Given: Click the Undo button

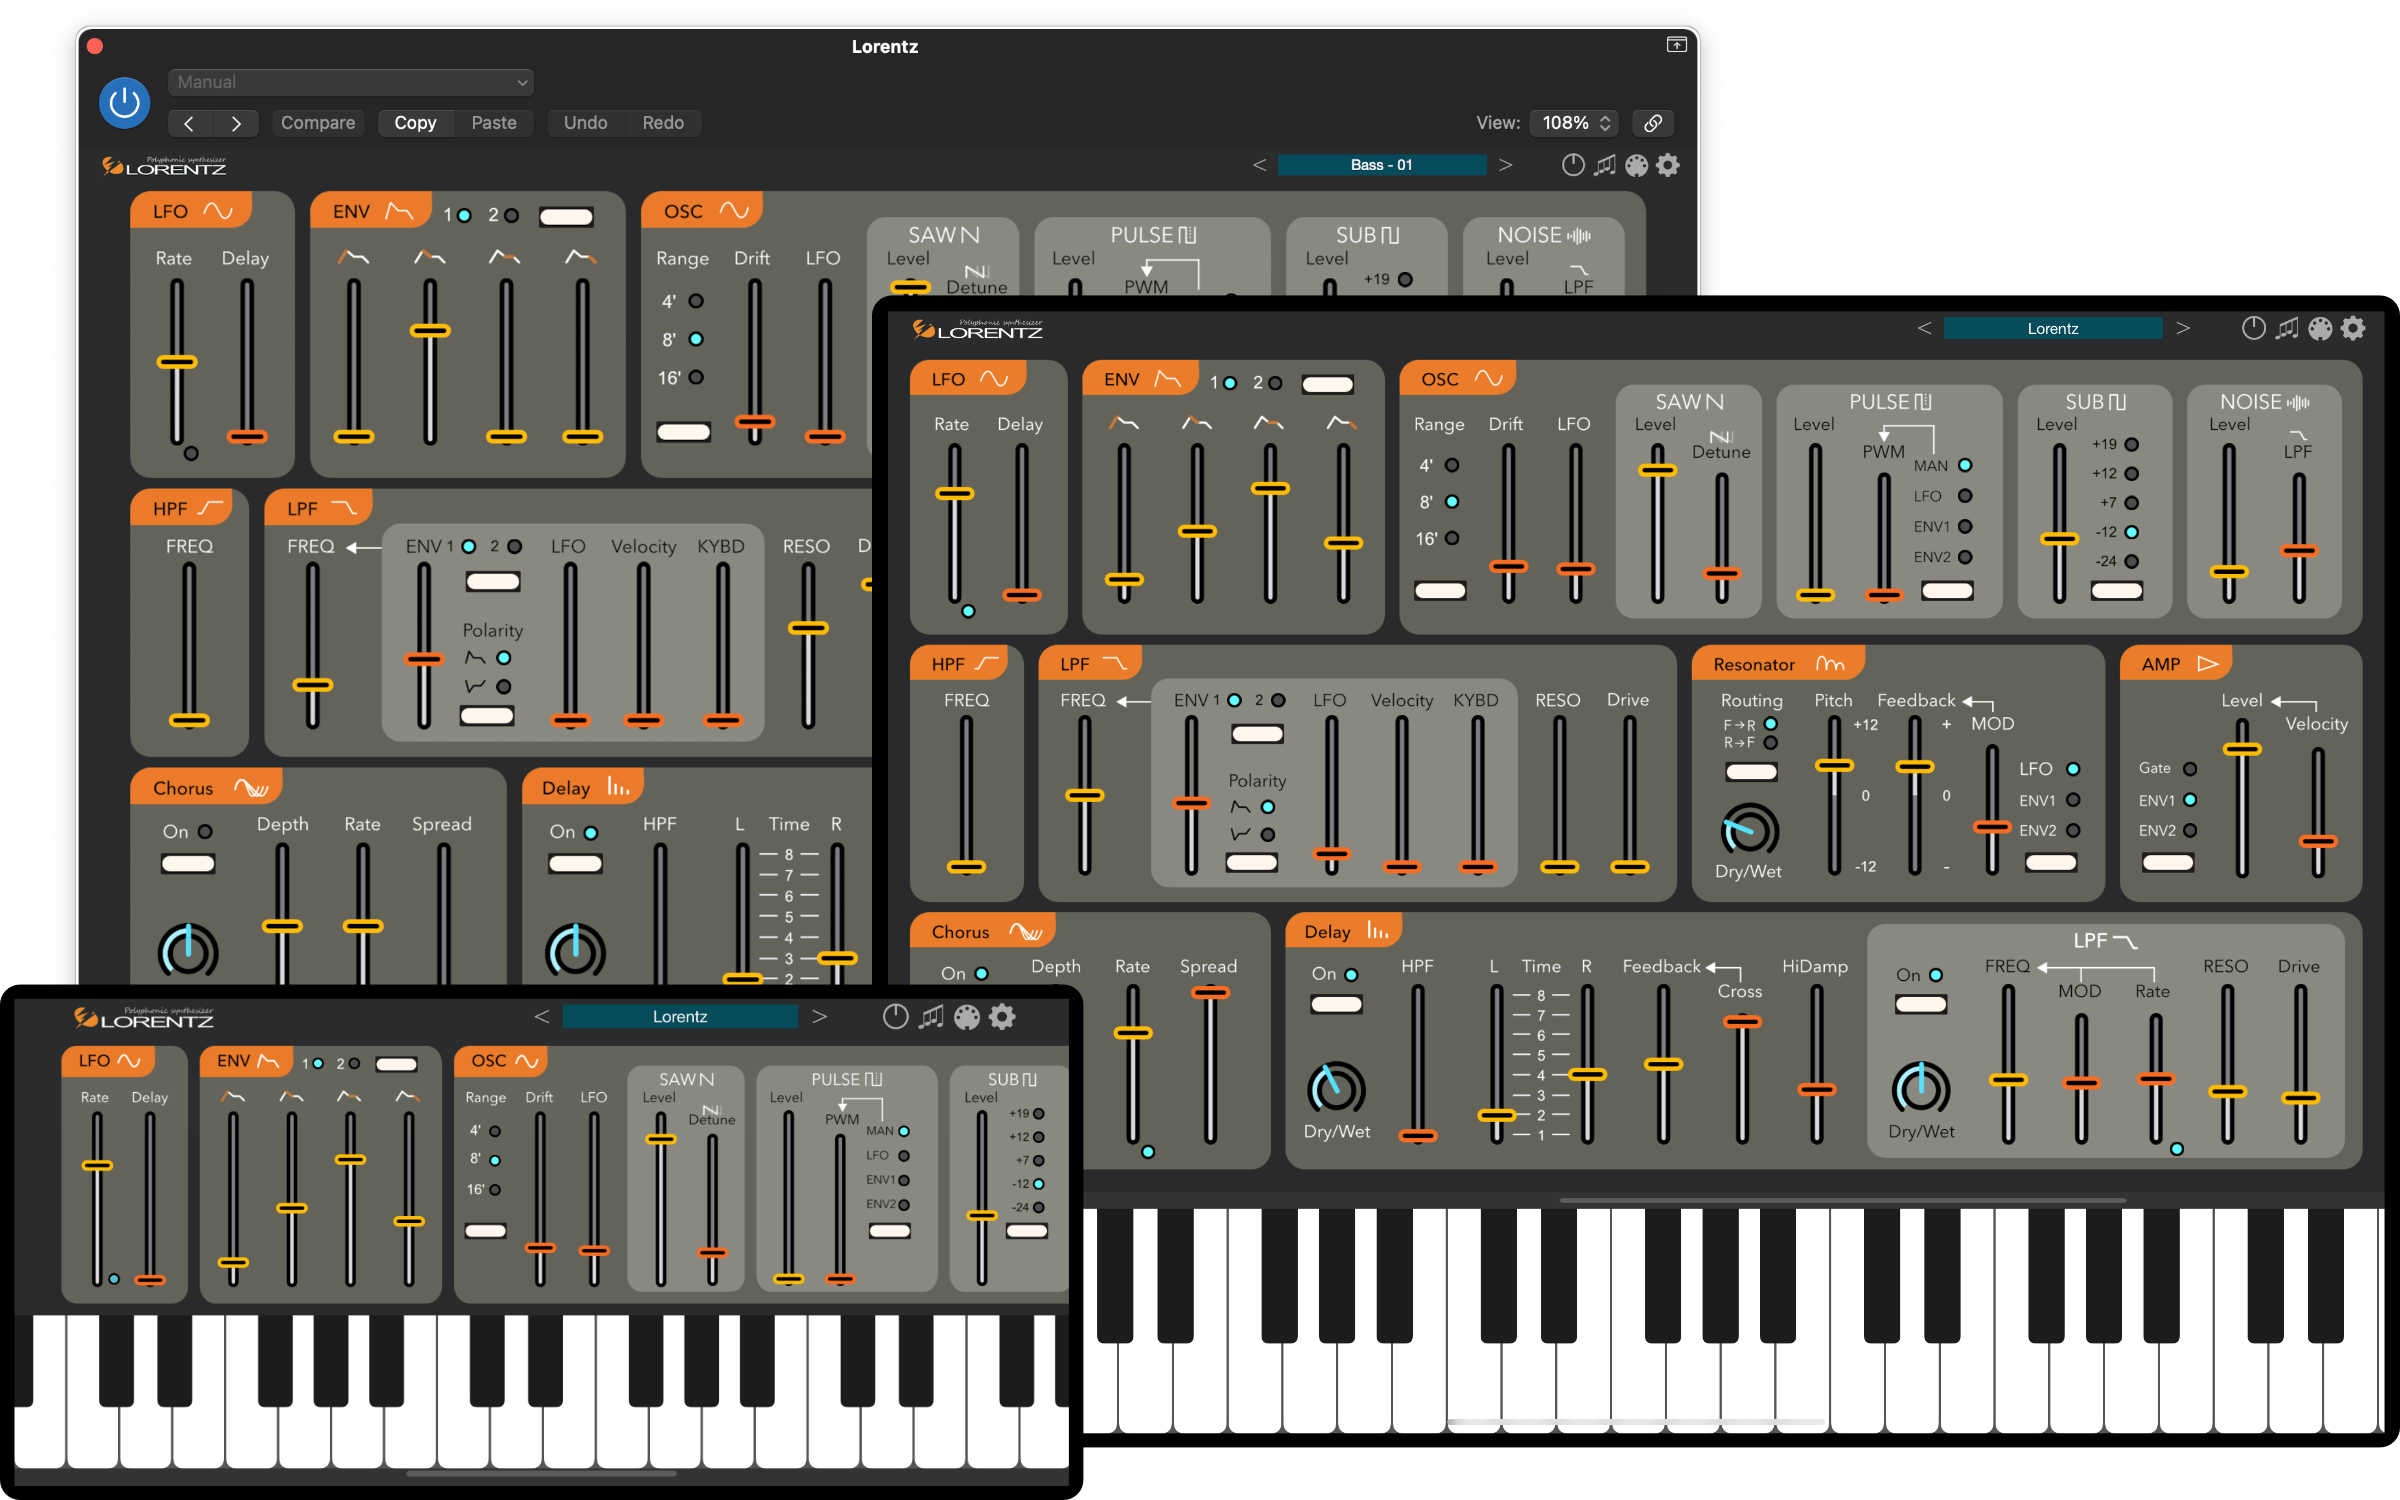Looking at the screenshot, I should pos(585,123).
